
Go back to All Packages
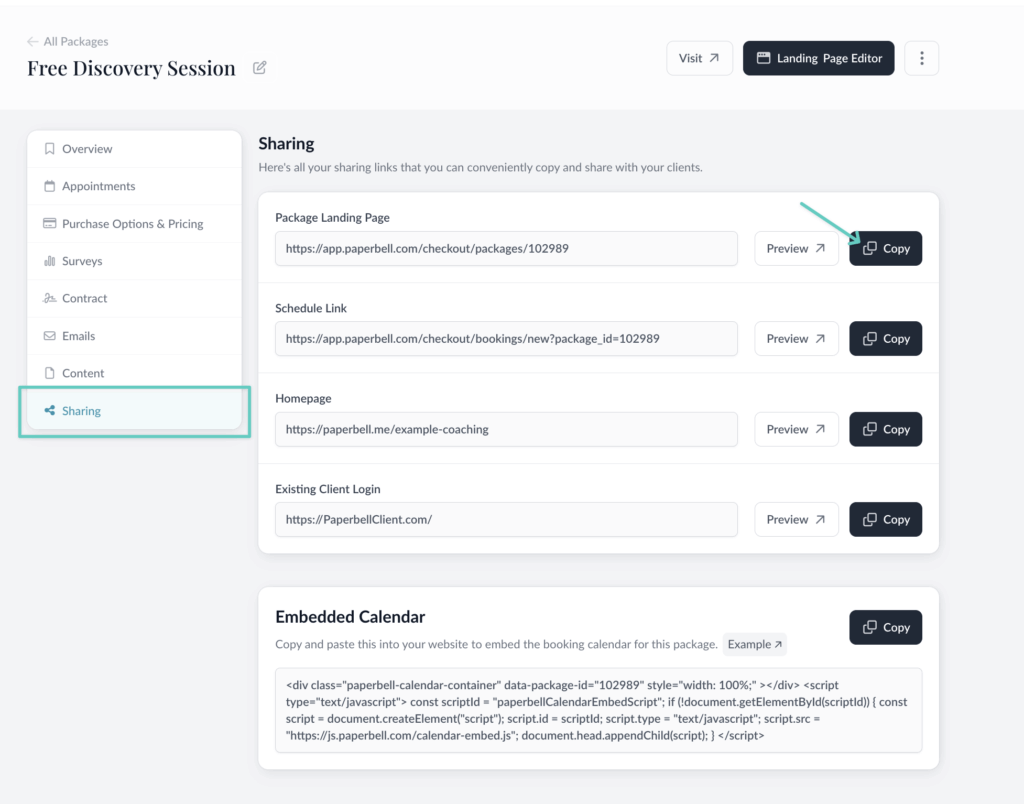click(x=68, y=41)
